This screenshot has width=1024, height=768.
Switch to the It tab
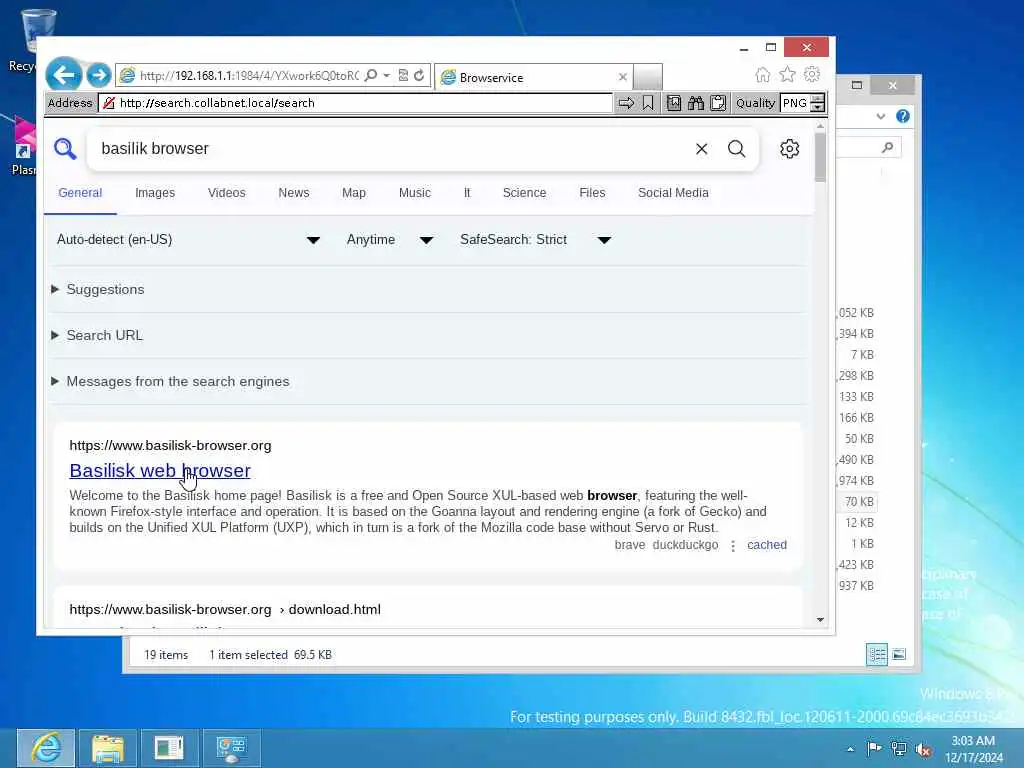click(467, 193)
